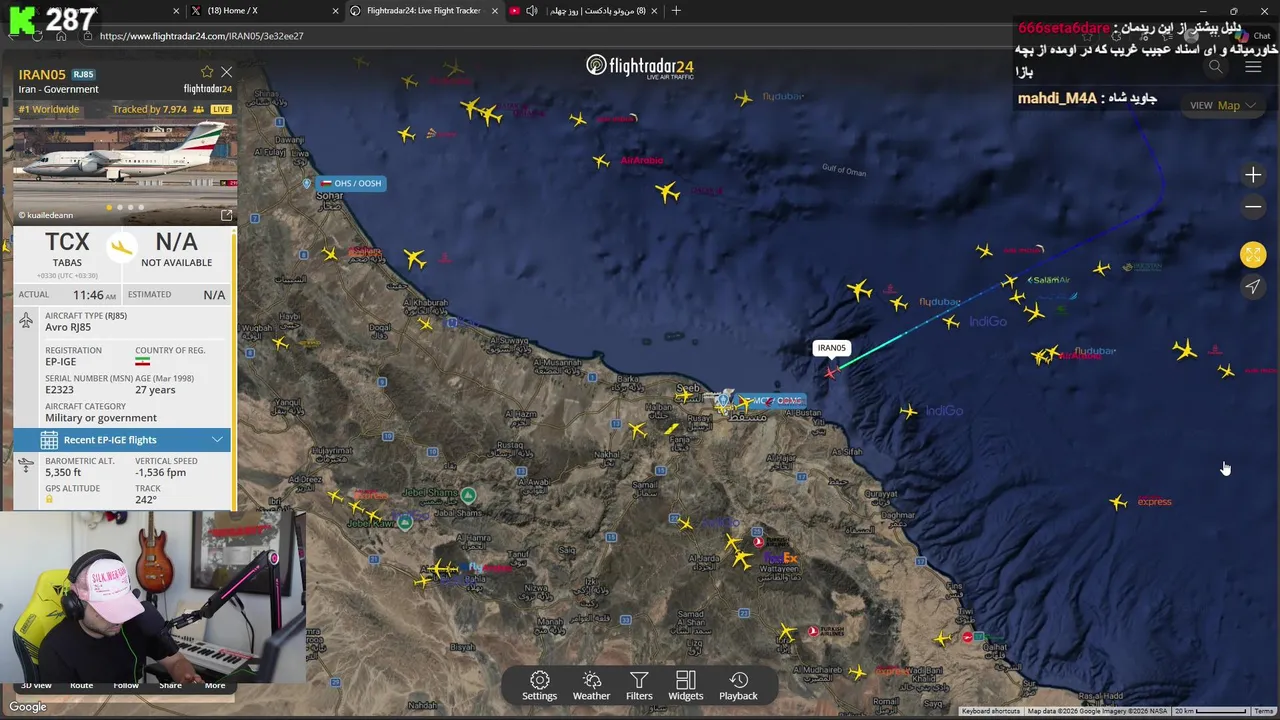The width and height of the screenshot is (1280, 720).
Task: Click the Flightradar24 logo
Action: pyautogui.click(x=640, y=67)
